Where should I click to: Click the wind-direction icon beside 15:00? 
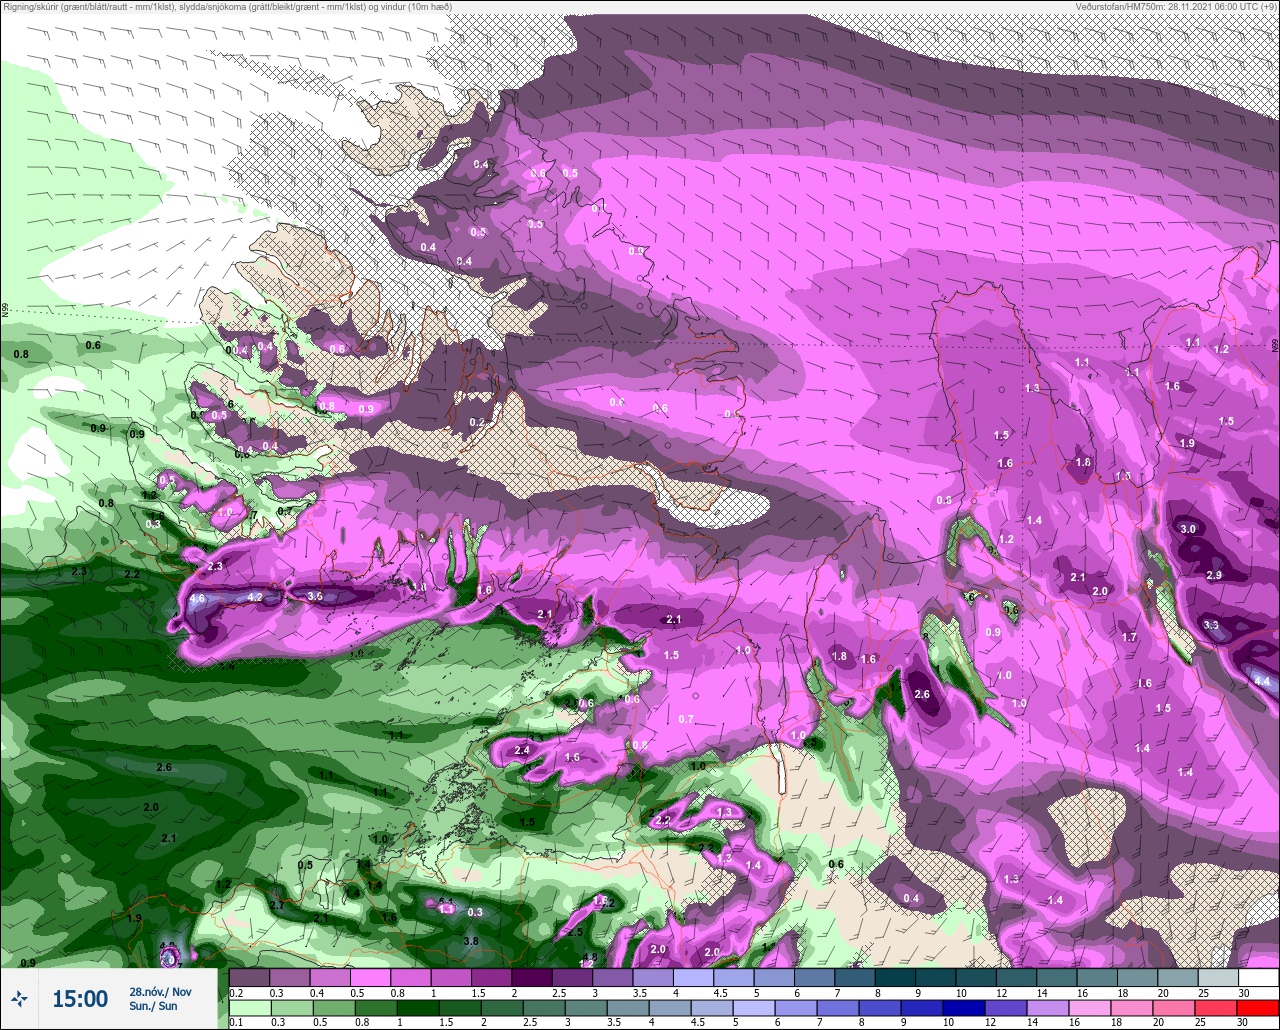20,998
